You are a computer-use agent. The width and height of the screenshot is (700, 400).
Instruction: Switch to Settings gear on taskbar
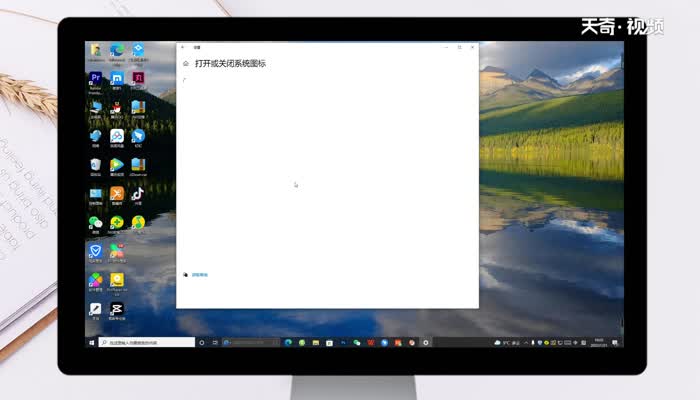coord(425,342)
